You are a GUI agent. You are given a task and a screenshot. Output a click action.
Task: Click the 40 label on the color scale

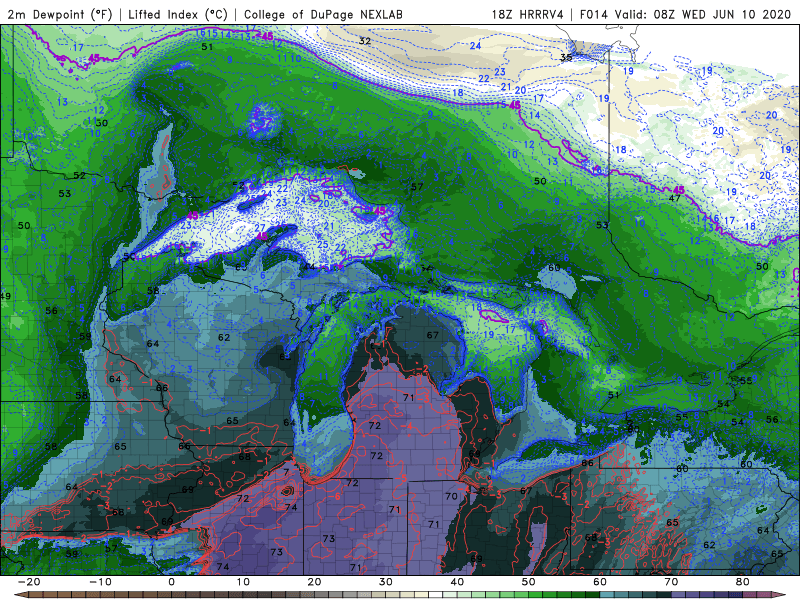pos(457,582)
